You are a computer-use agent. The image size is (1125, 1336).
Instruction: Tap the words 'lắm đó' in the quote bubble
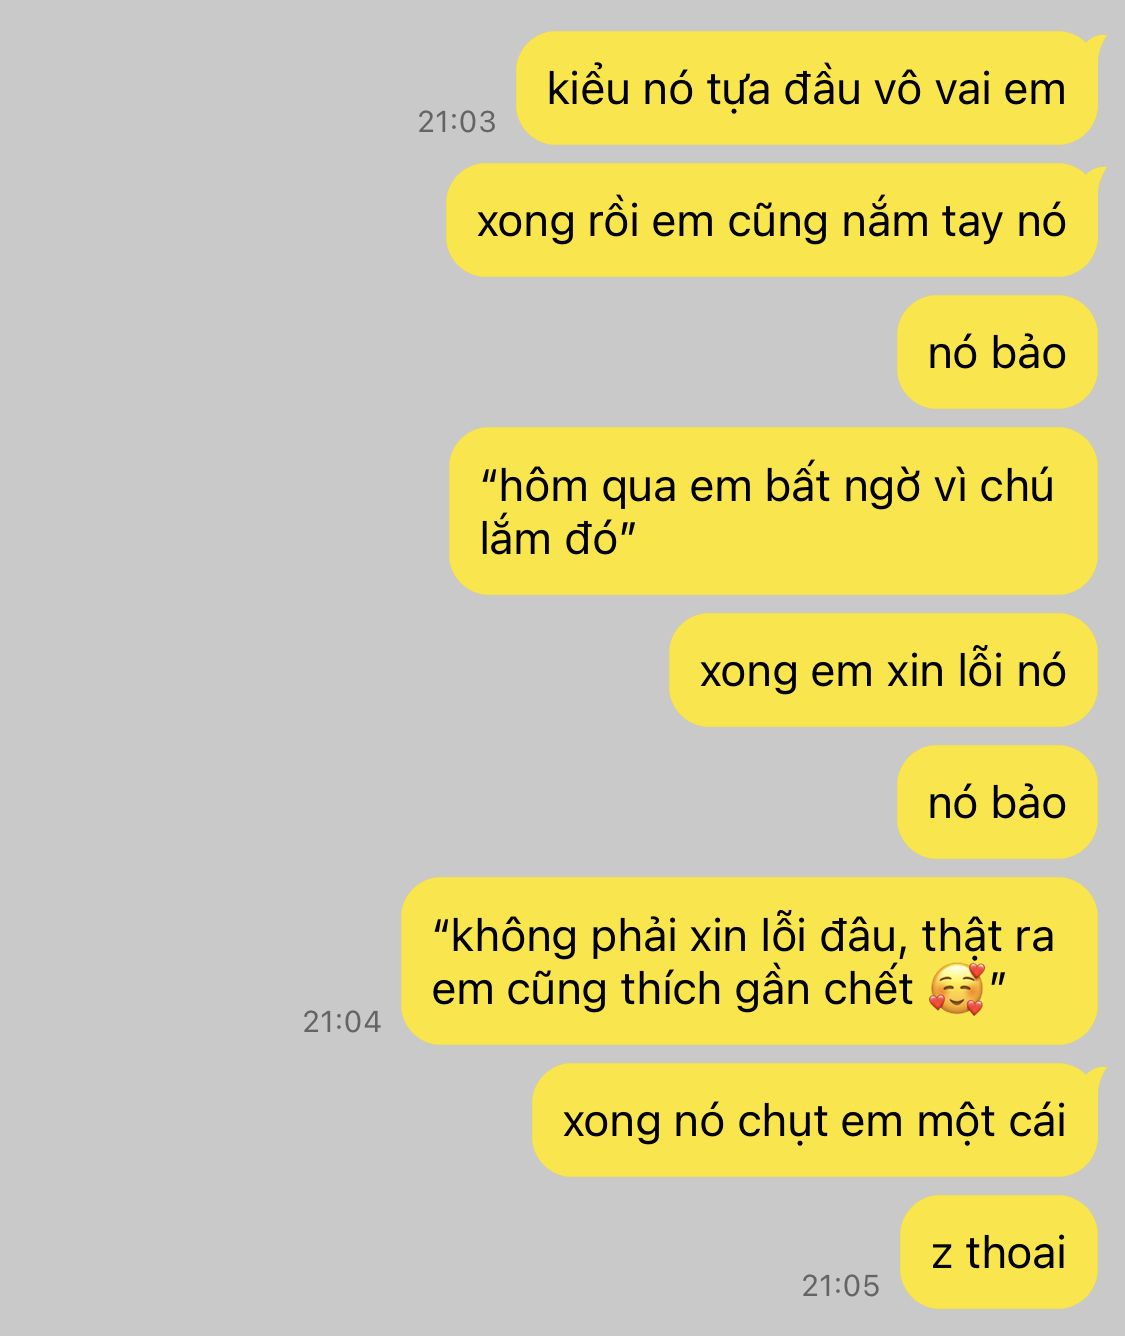coord(551,539)
